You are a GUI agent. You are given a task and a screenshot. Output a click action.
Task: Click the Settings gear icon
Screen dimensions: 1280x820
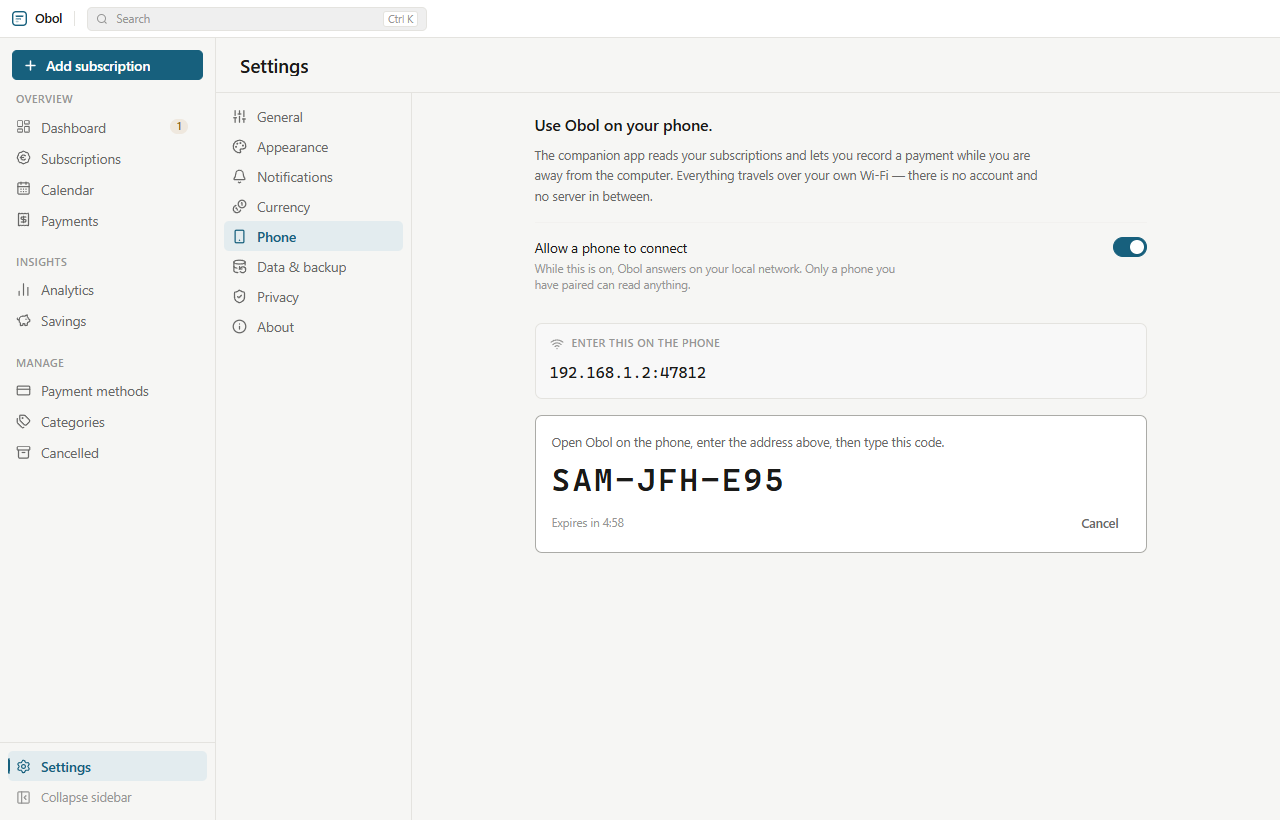[x=23, y=766]
